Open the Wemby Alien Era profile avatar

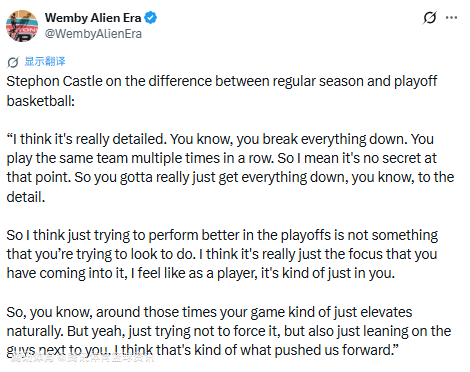click(22, 26)
